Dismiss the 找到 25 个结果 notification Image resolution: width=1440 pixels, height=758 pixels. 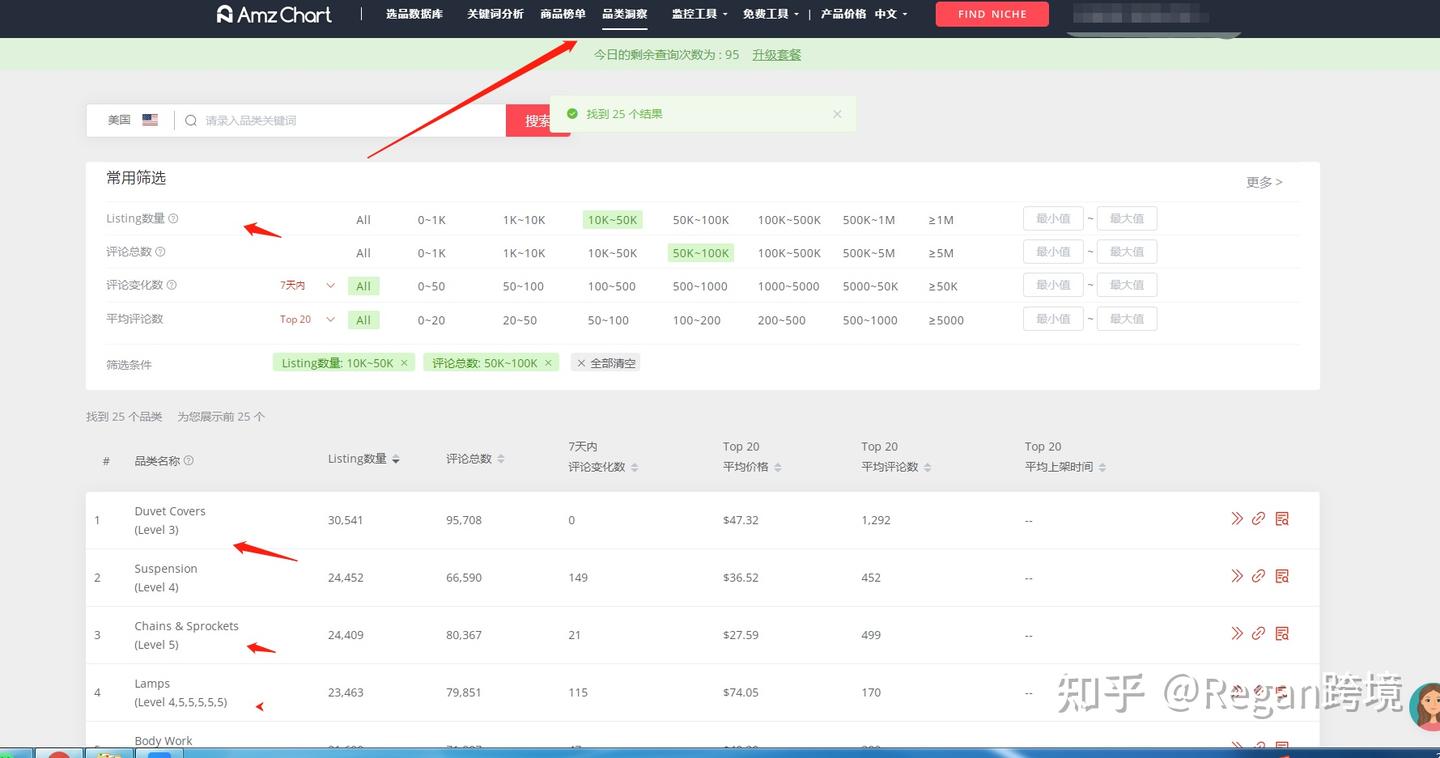(837, 114)
